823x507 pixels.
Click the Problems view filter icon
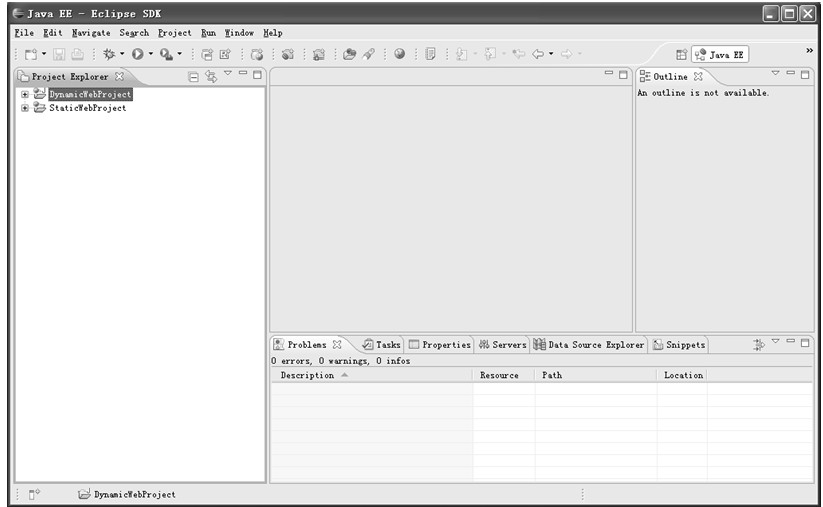click(x=758, y=345)
